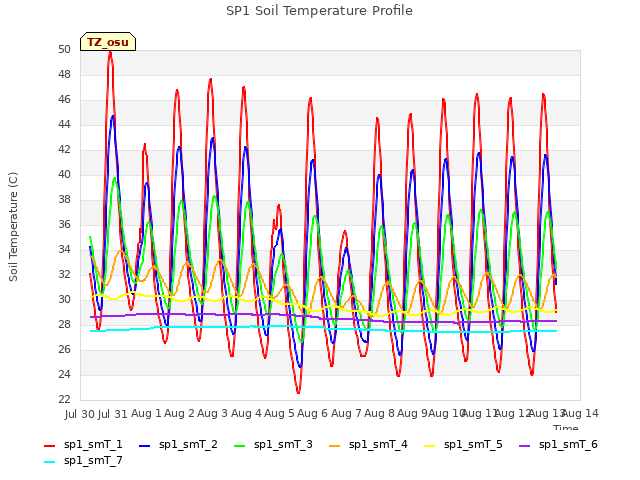Click the red curve's 50-degree peak on Jul 31

pos(110,52)
